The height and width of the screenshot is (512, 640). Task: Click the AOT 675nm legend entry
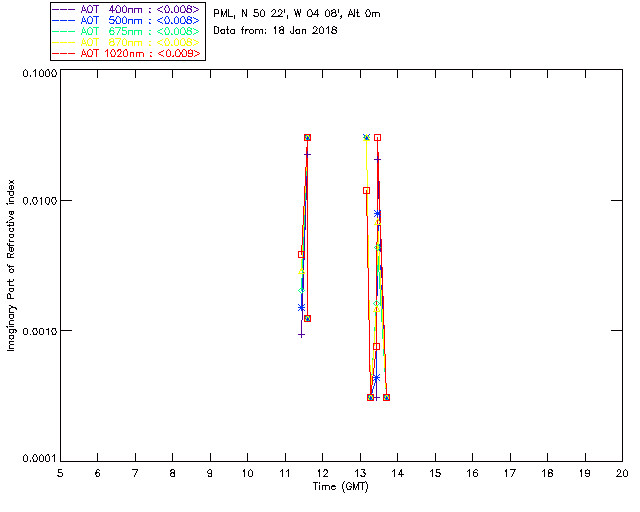(127, 31)
